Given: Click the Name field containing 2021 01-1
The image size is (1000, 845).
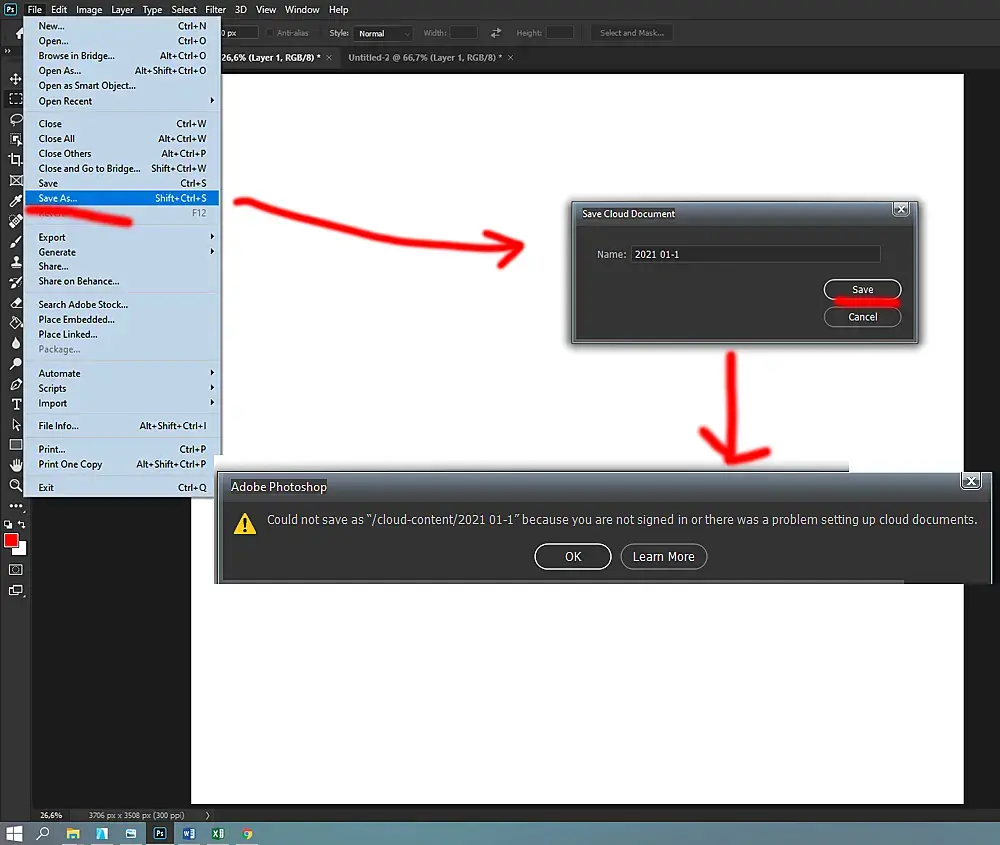Looking at the screenshot, I should click(x=756, y=254).
